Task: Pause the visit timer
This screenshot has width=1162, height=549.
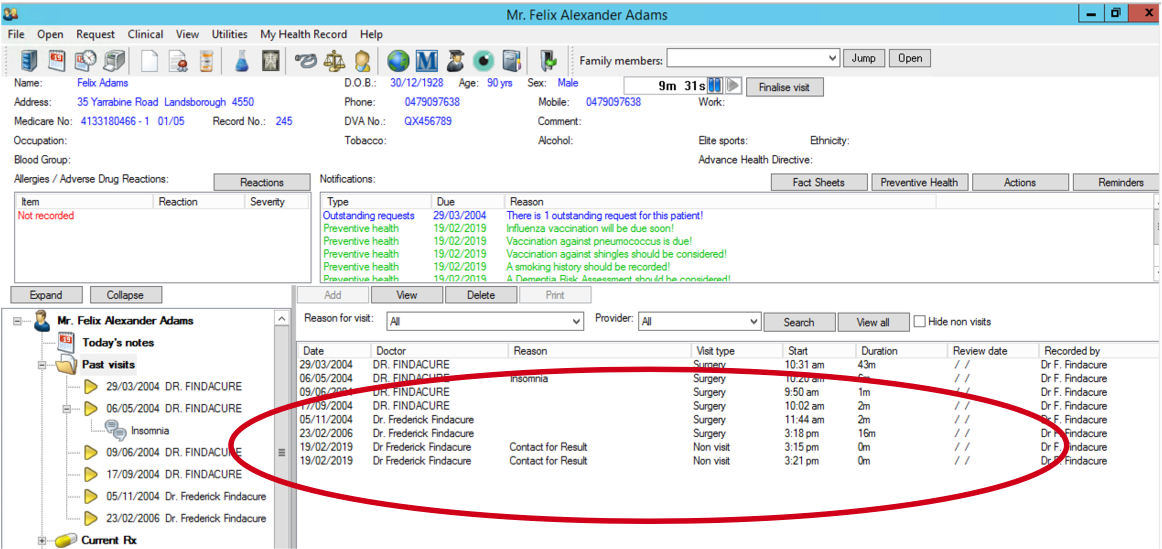Action: 715,86
